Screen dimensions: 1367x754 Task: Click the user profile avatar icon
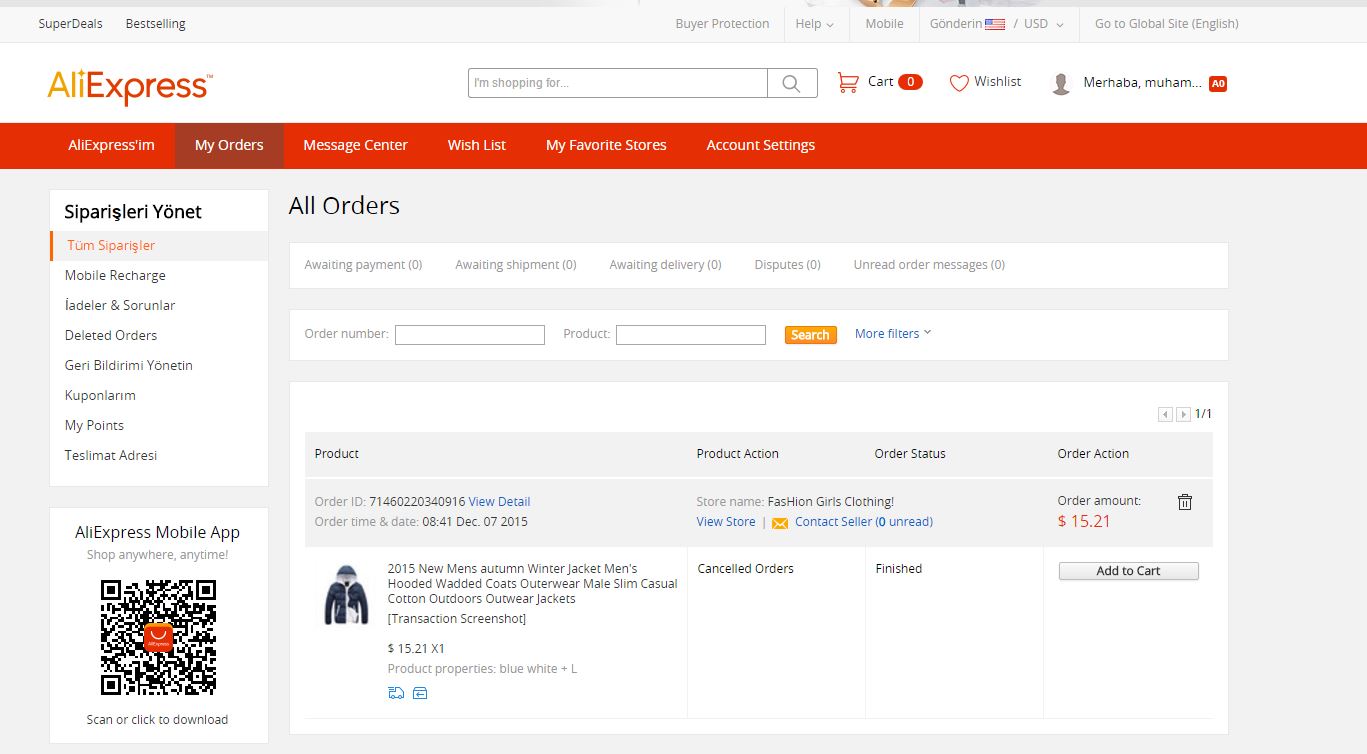[x=1061, y=84]
